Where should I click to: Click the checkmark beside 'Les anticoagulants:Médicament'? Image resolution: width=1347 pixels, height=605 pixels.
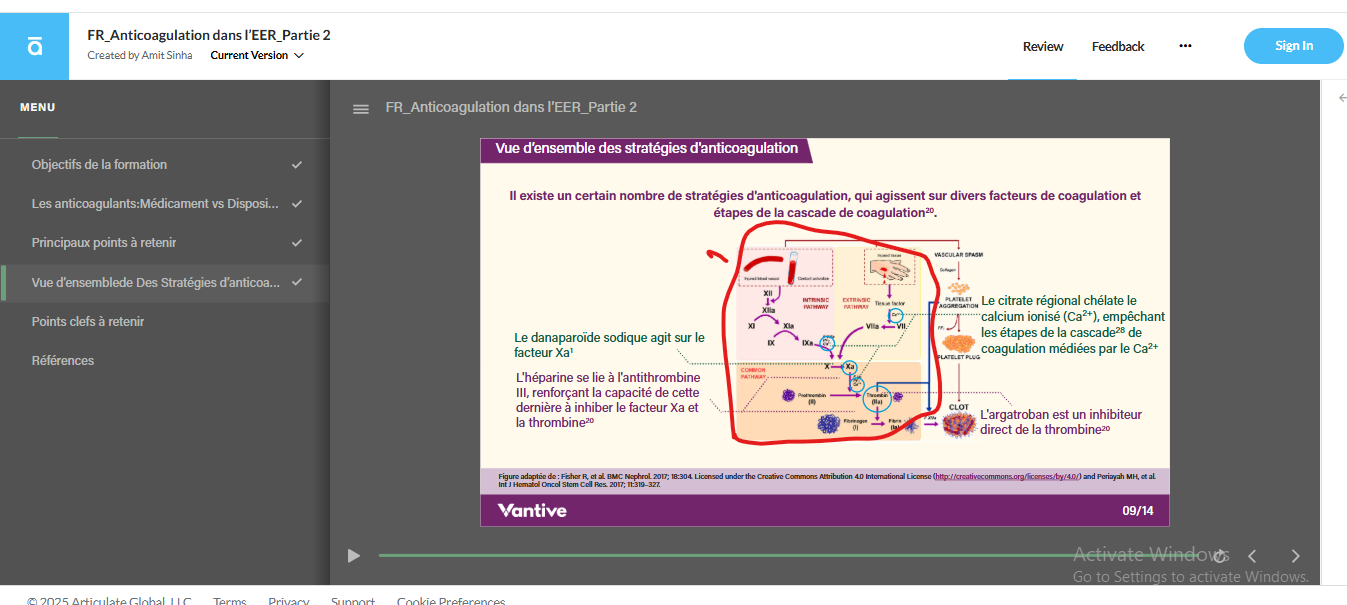pyautogui.click(x=297, y=204)
